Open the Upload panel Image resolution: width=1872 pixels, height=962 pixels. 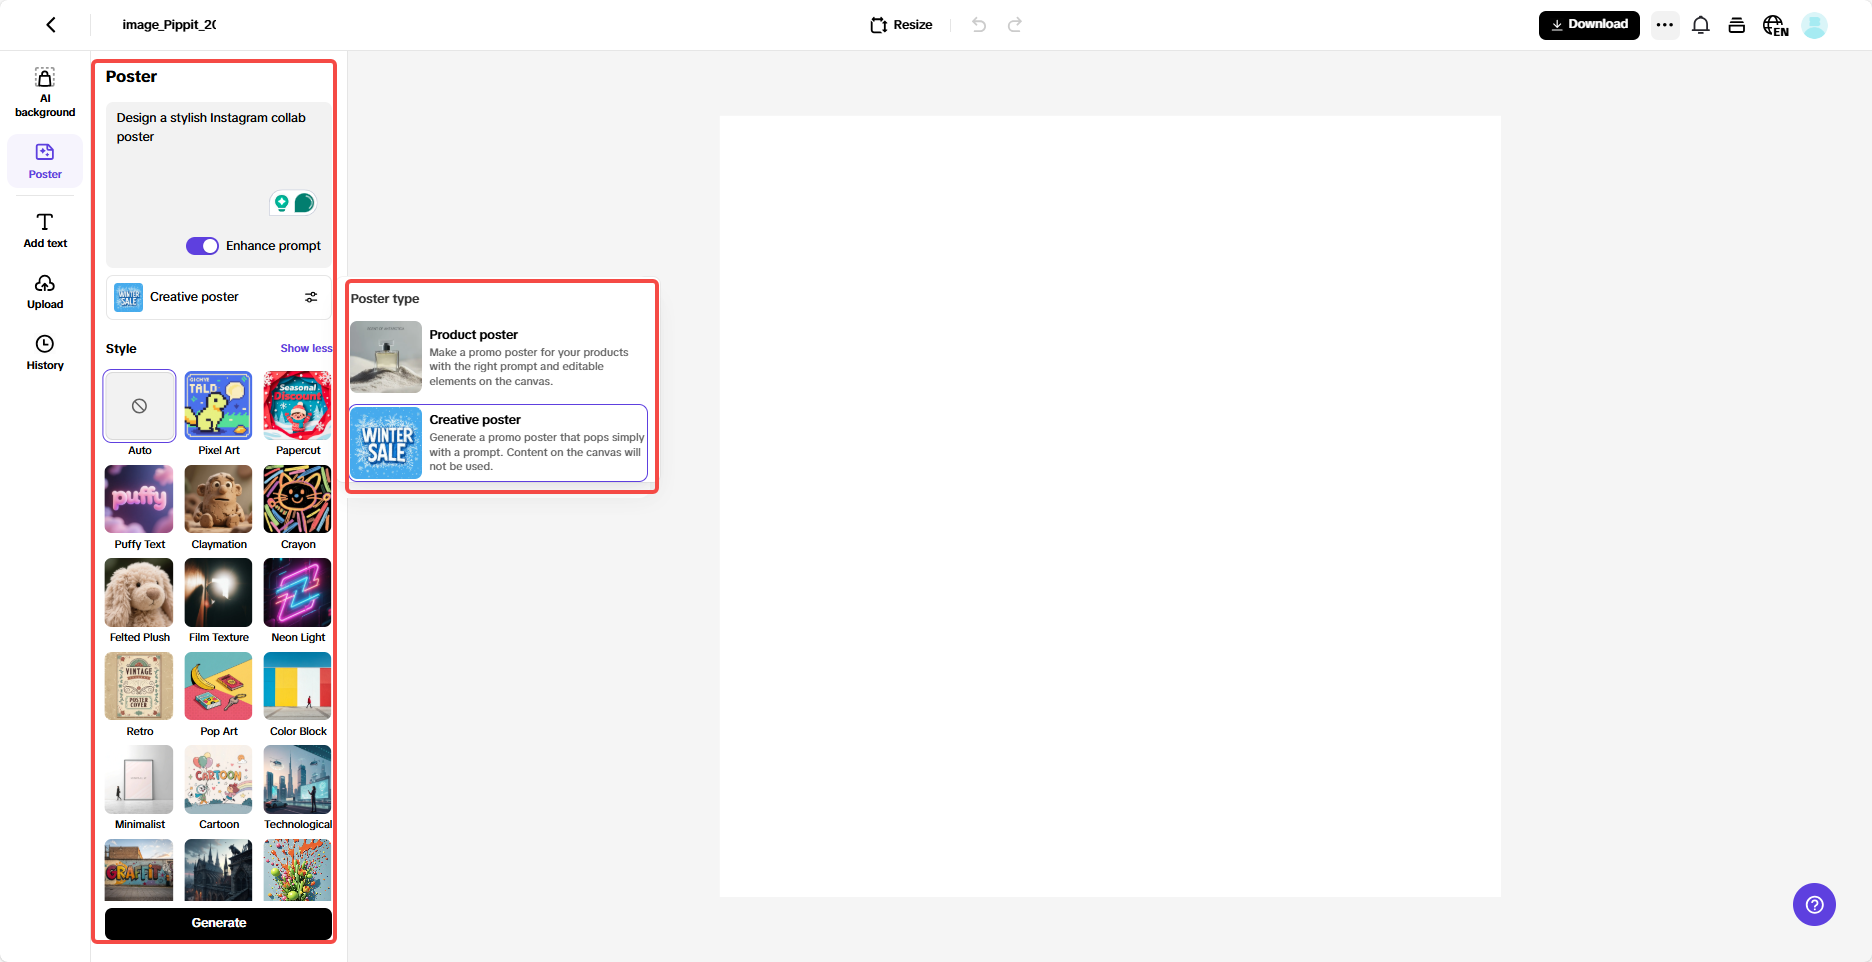45,292
